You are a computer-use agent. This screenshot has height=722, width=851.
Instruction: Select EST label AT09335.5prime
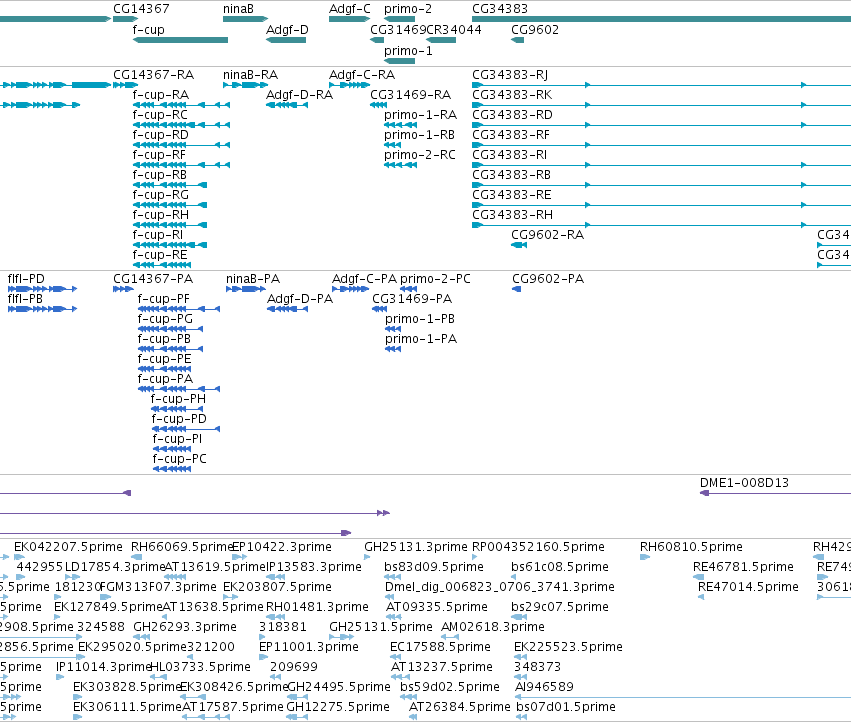(437, 607)
